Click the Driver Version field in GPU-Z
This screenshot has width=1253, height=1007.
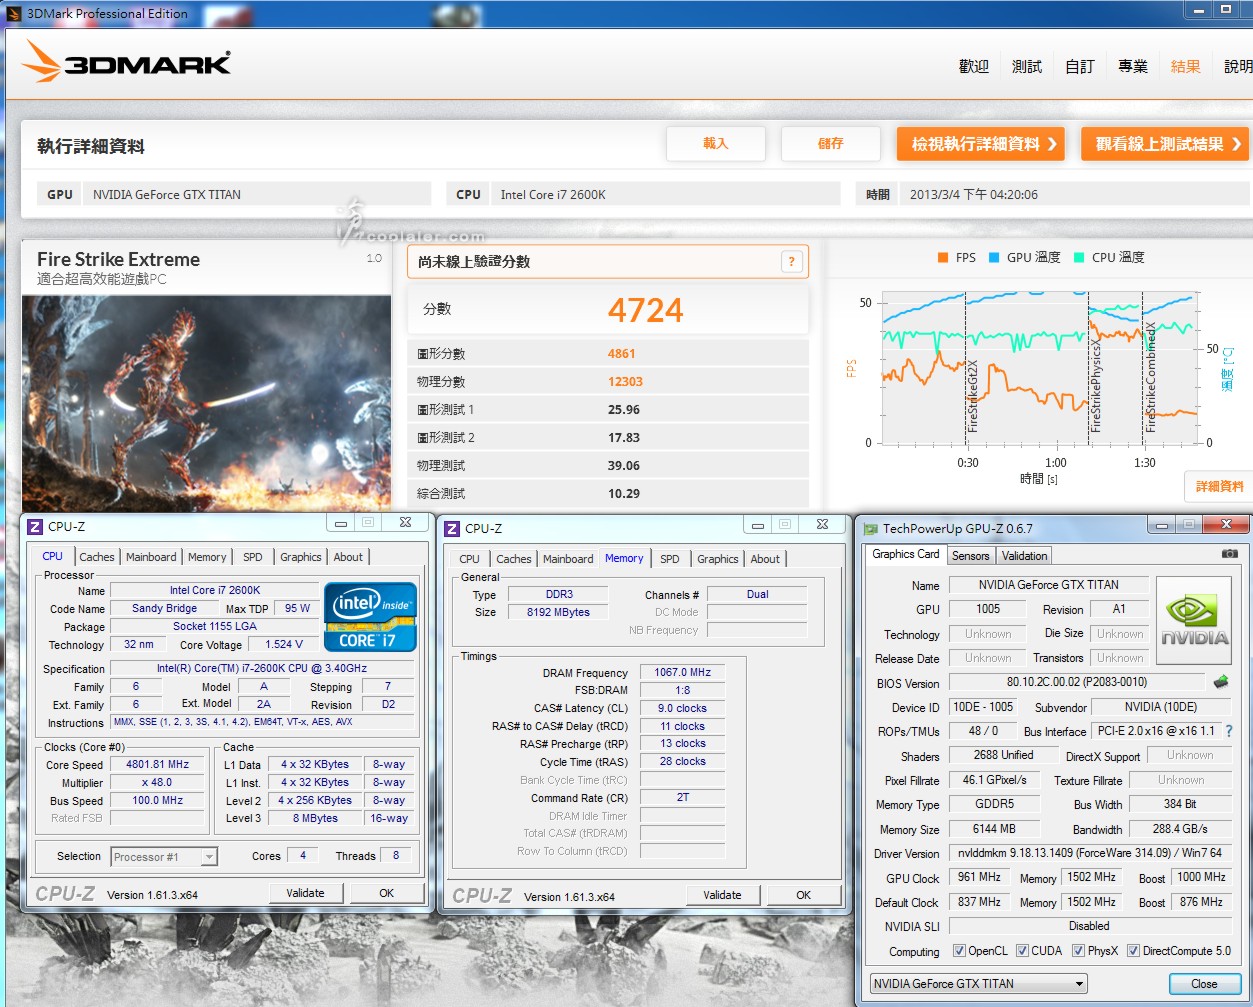(1090, 853)
